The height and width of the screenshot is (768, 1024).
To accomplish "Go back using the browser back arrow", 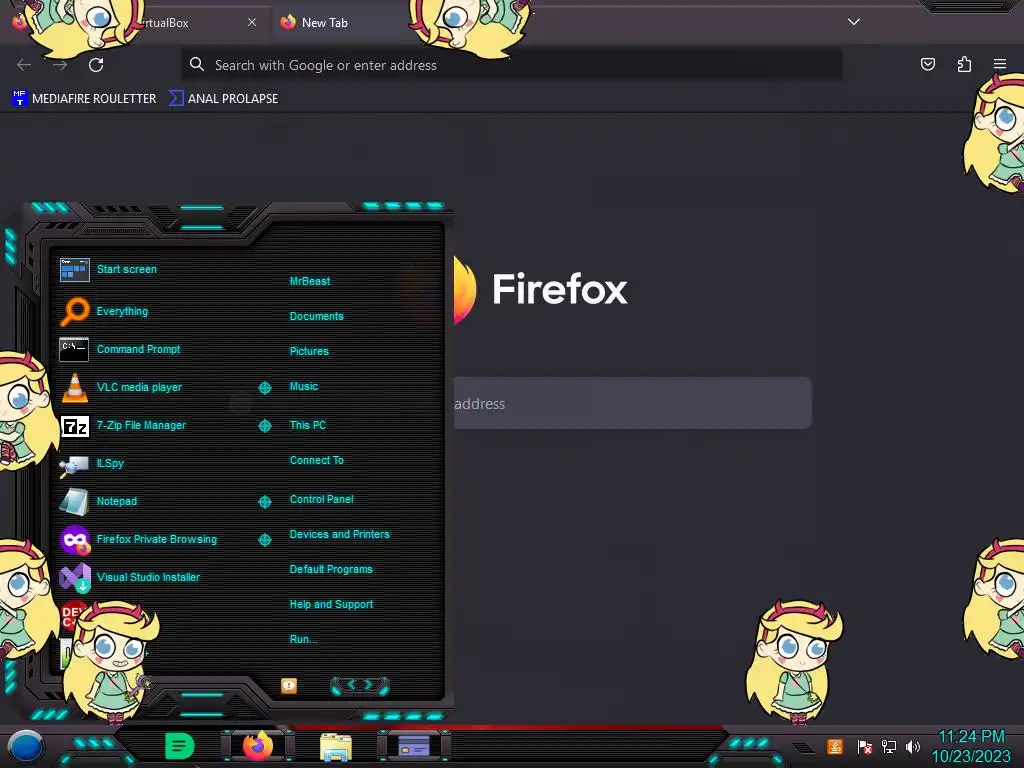I will click(24, 65).
